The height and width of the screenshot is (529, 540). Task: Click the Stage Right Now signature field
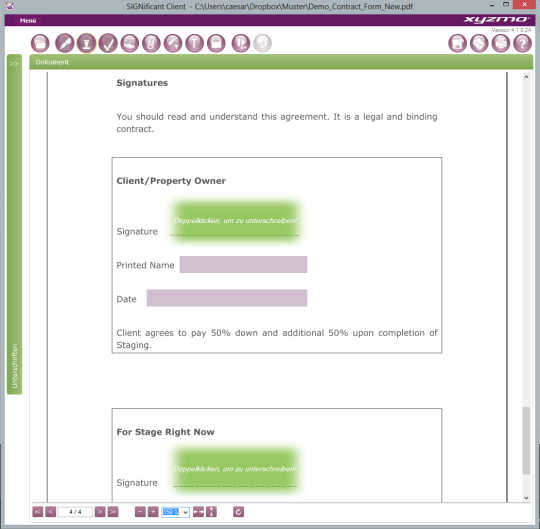coord(235,470)
